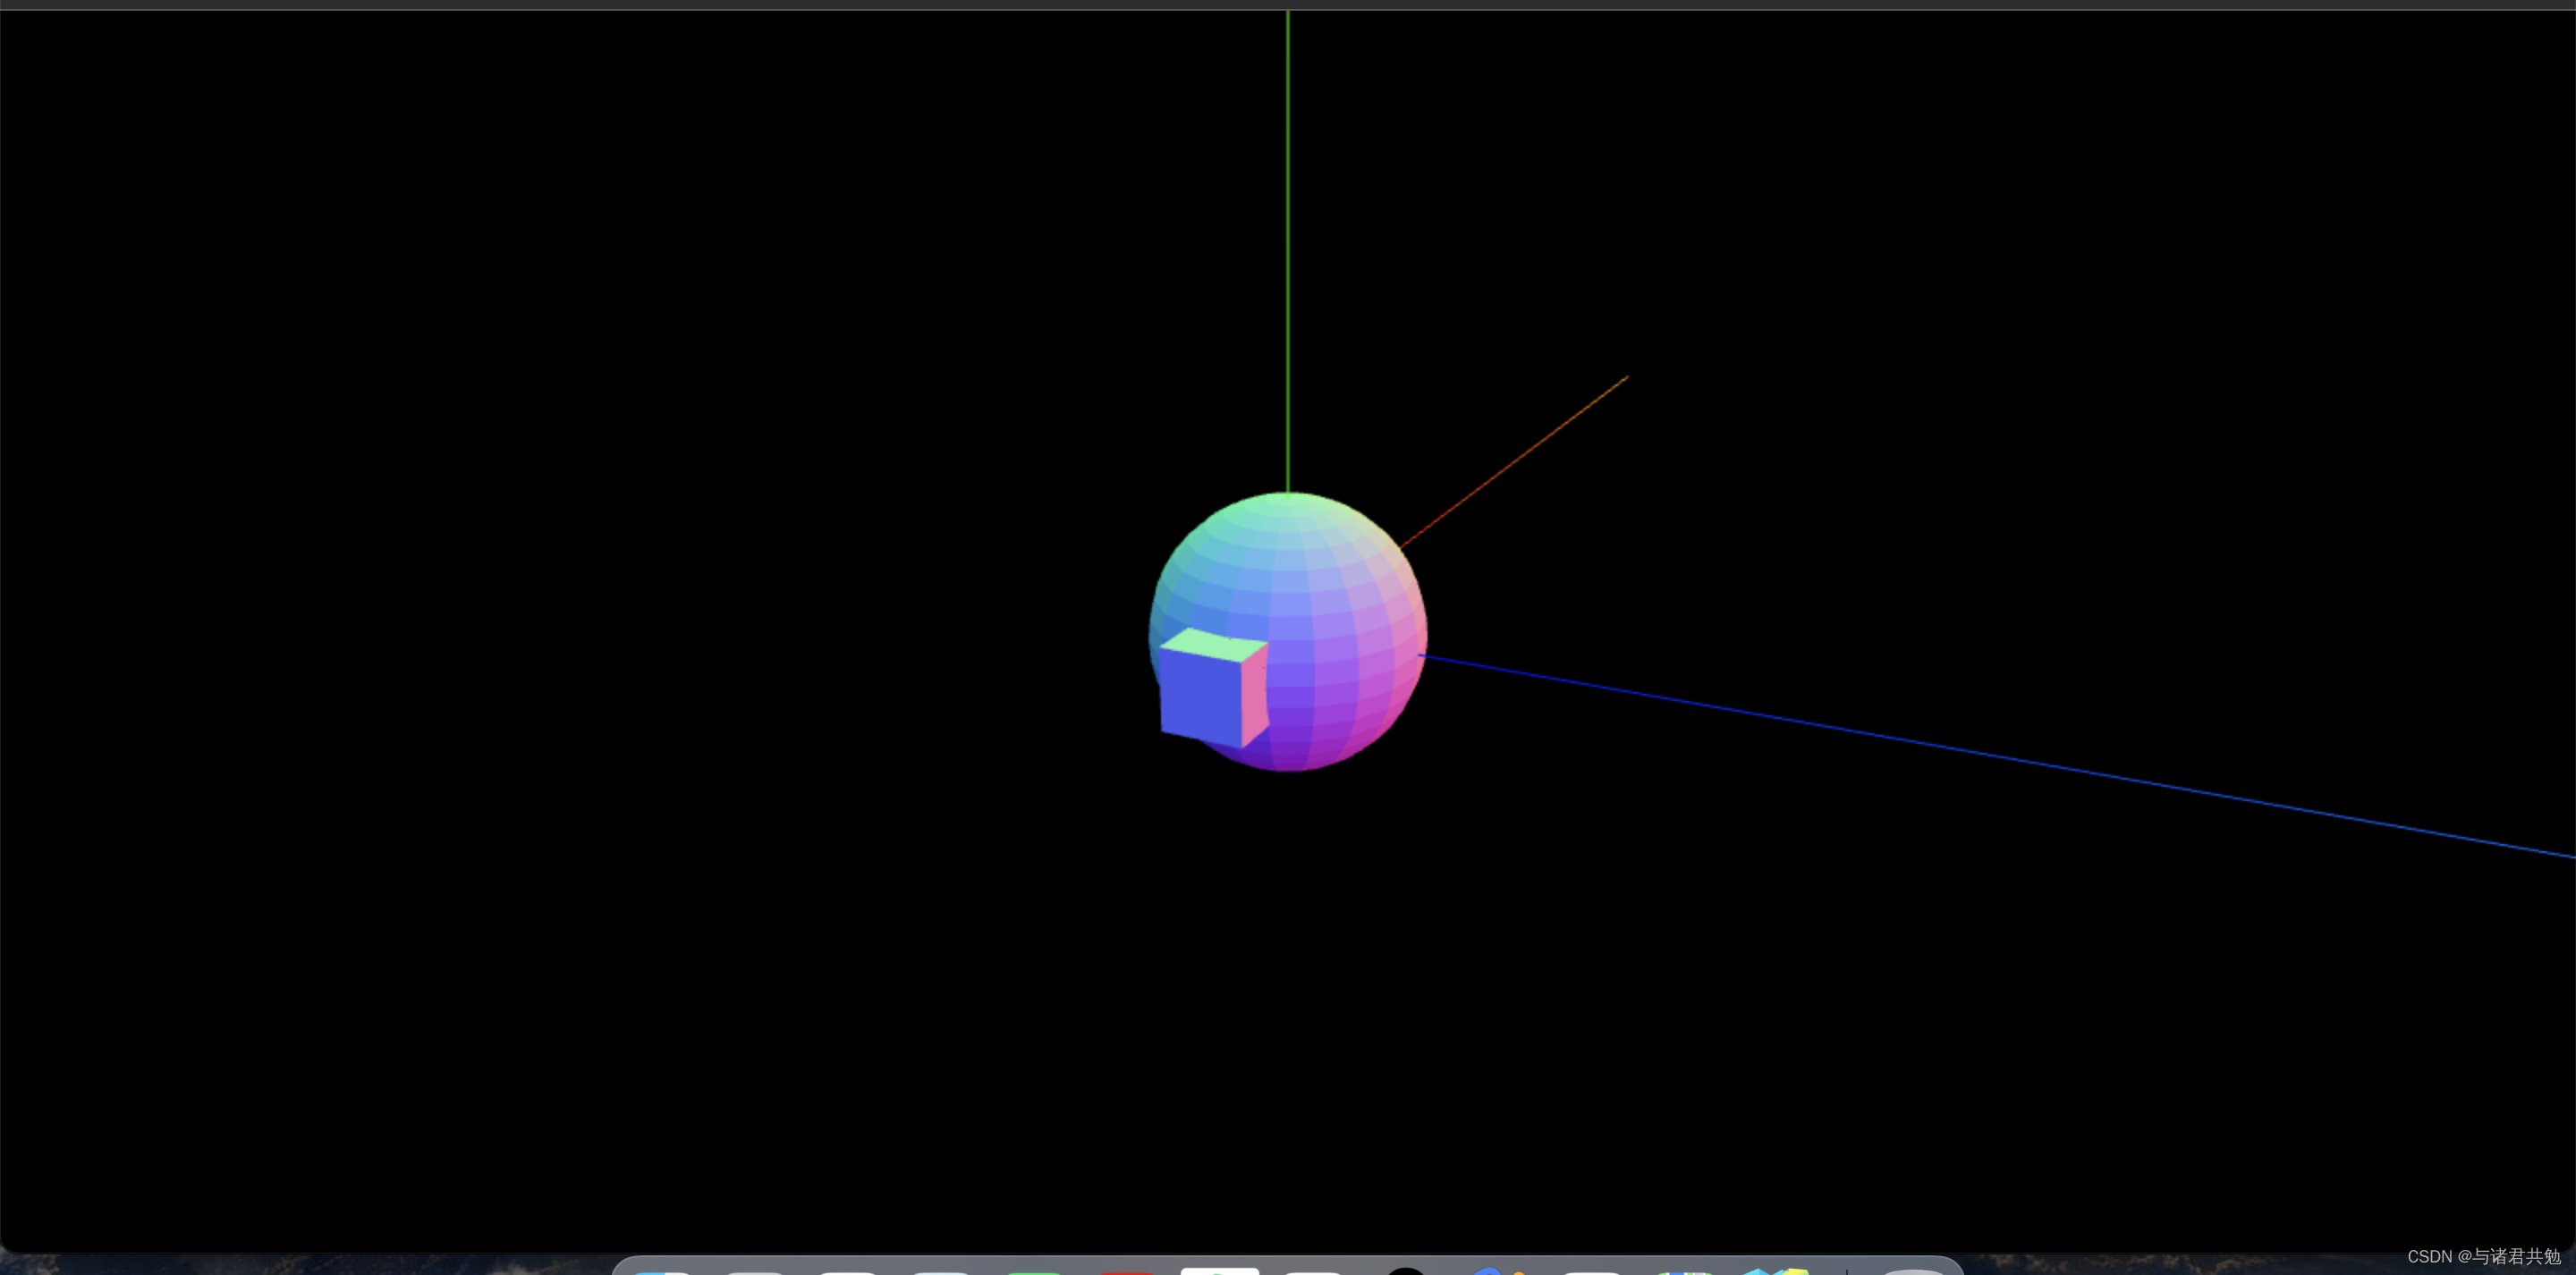2576x1275 pixels.
Task: Click the CSDN watermark text at bottom right
Action: (2484, 1256)
